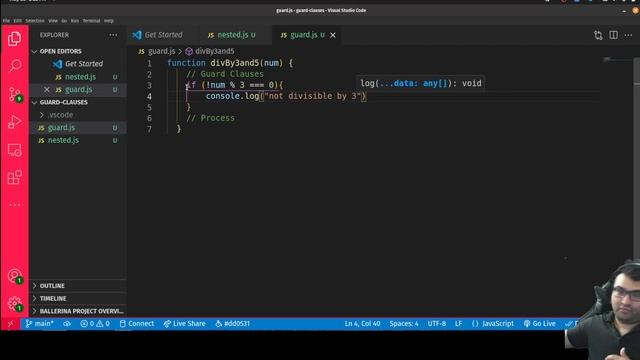
Task: Open the View menu
Action: [x=53, y=21]
